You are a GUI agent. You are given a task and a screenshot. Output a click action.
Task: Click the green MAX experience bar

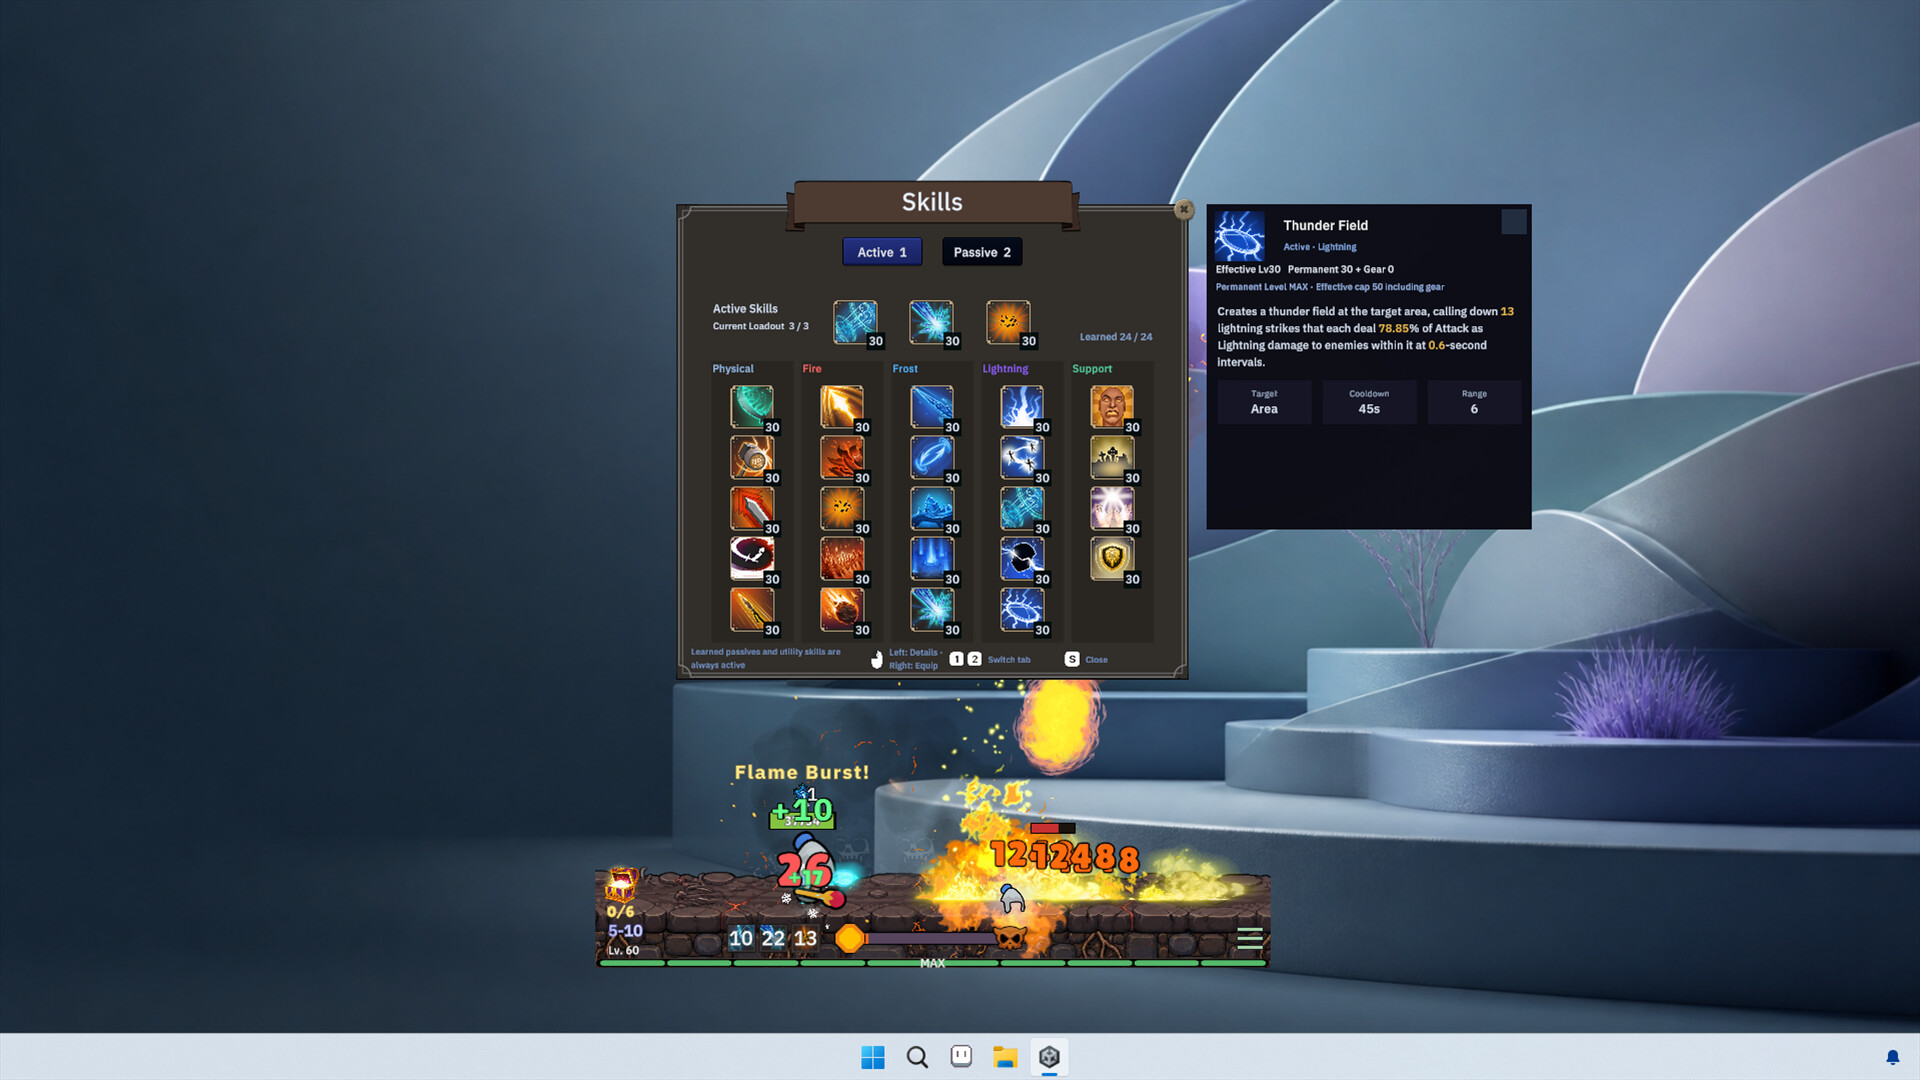(x=932, y=963)
